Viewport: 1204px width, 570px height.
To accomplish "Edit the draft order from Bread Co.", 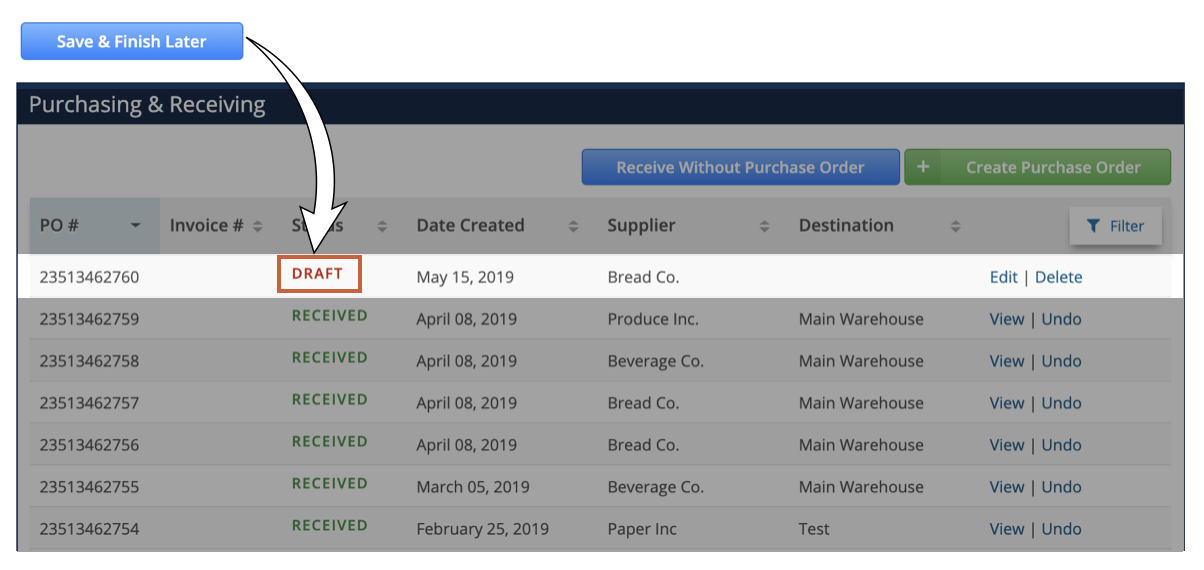I will [x=1003, y=277].
